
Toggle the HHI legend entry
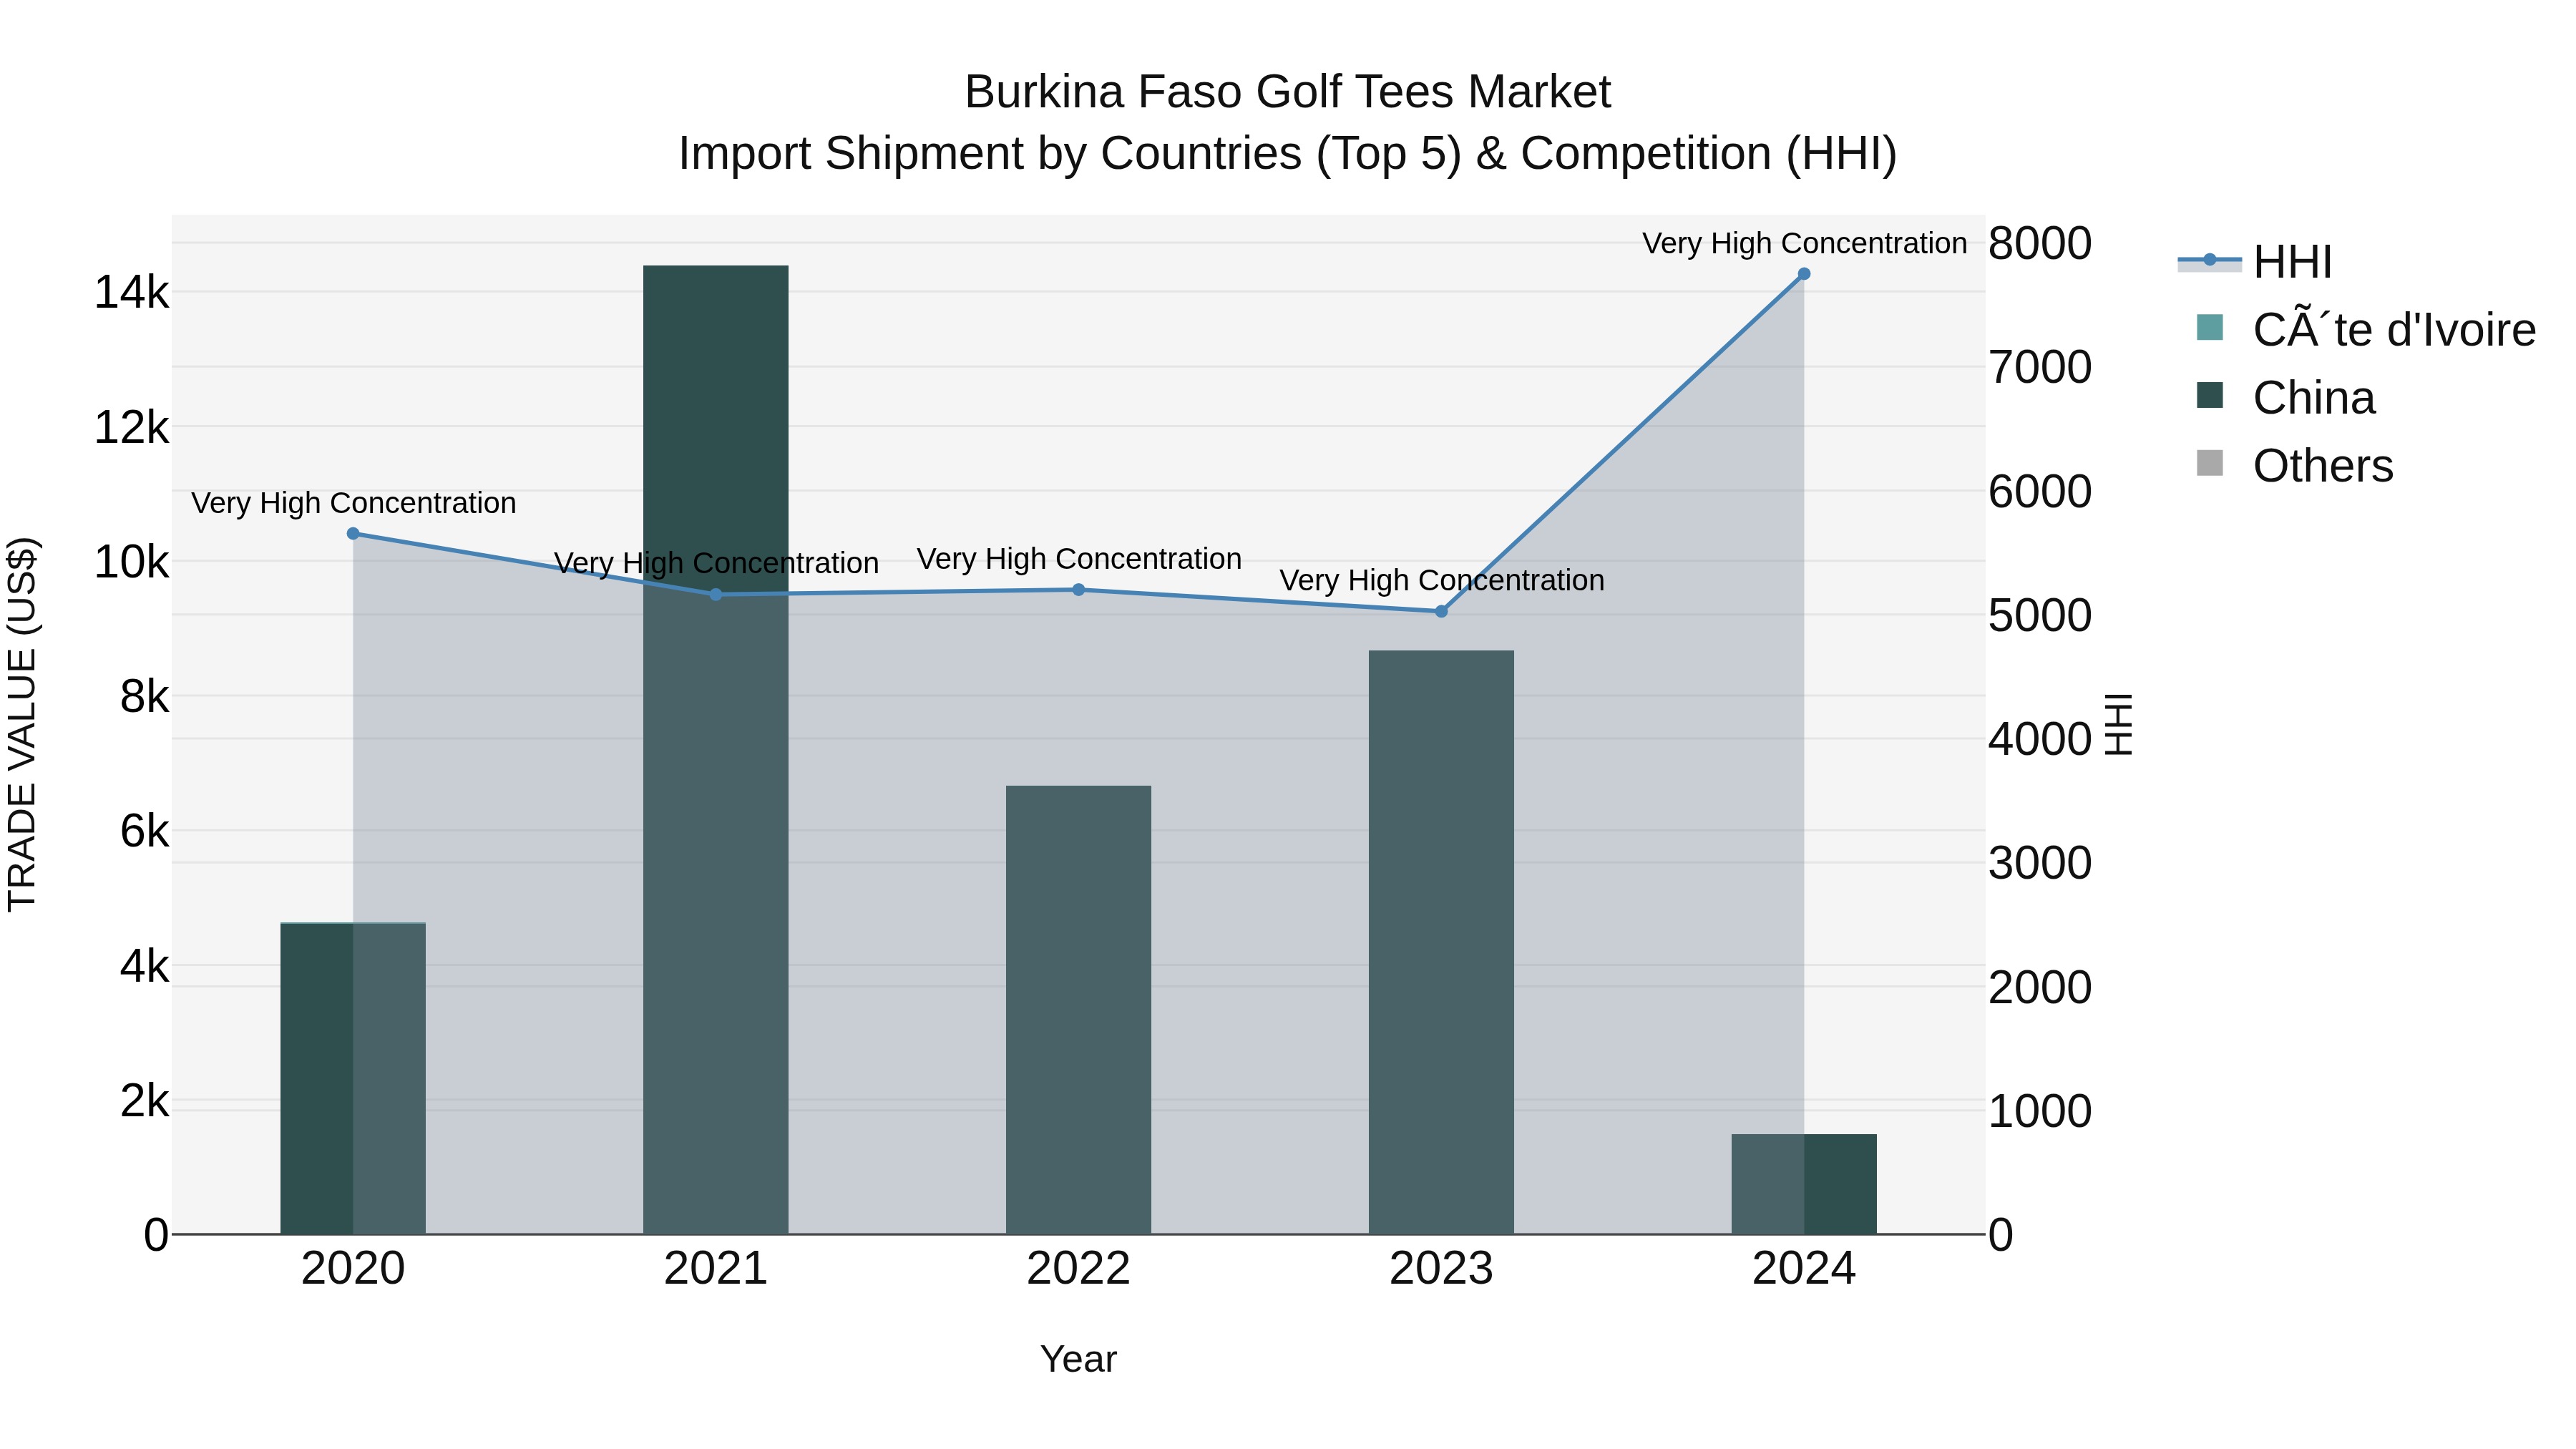click(2256, 262)
